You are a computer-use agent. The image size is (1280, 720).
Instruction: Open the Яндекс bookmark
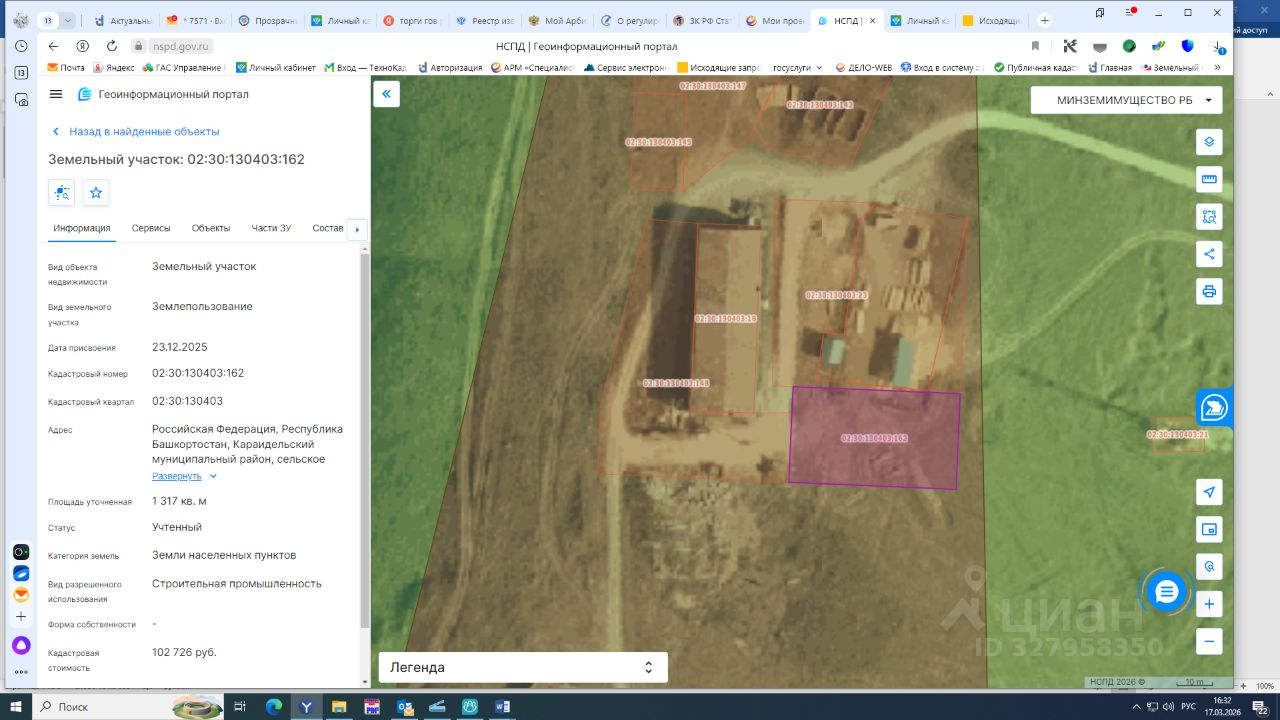[x=114, y=68]
